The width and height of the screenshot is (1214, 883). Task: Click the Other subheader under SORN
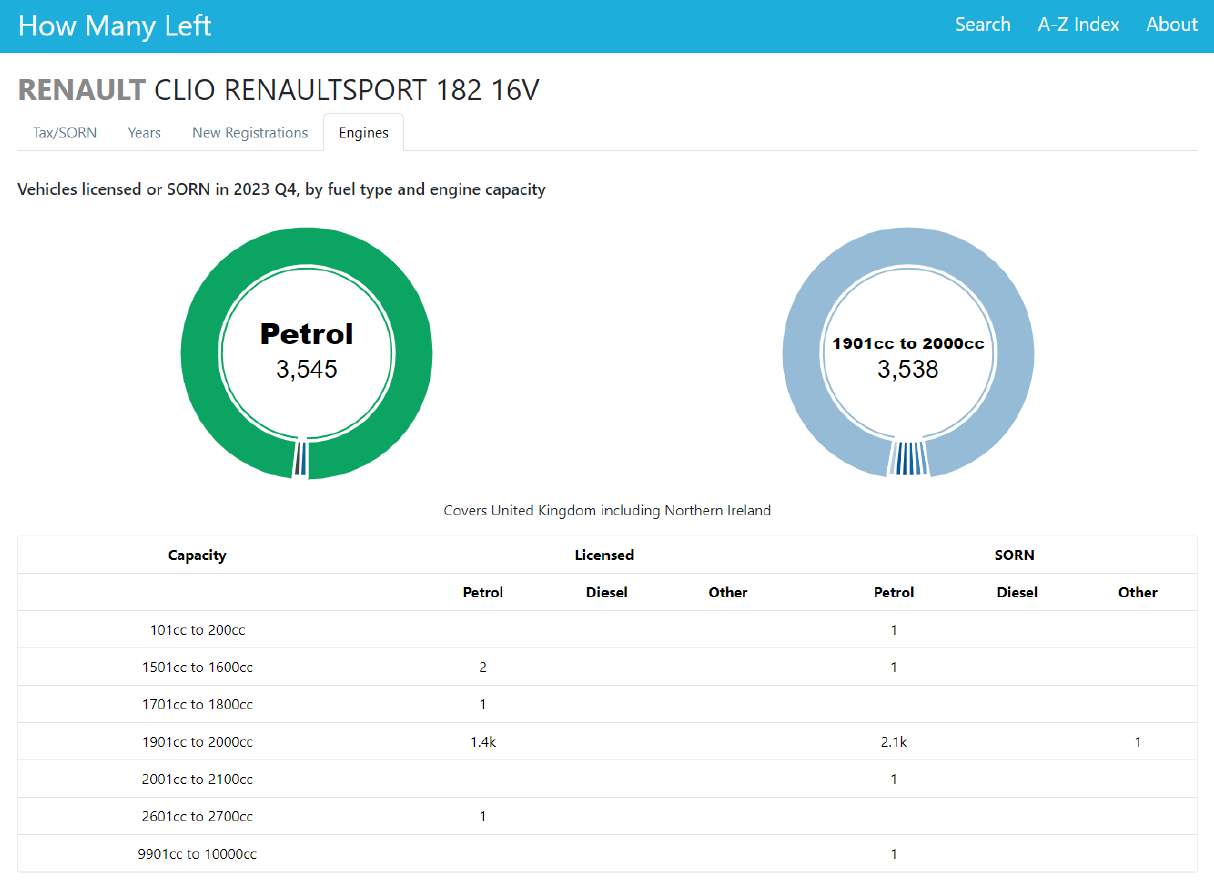pyautogui.click(x=1138, y=592)
